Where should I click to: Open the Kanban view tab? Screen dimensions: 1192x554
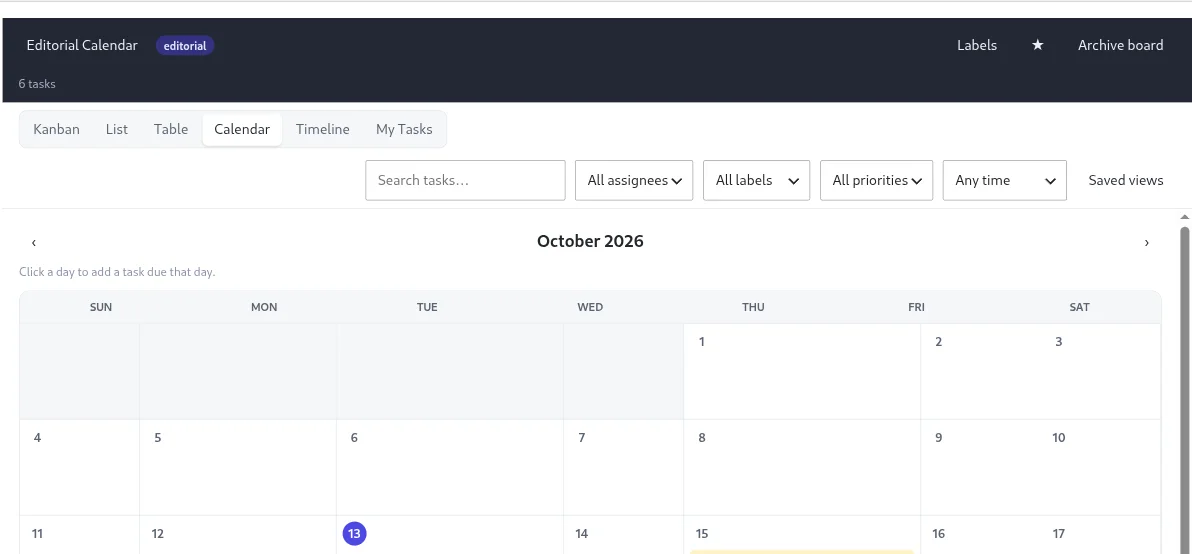pos(56,129)
